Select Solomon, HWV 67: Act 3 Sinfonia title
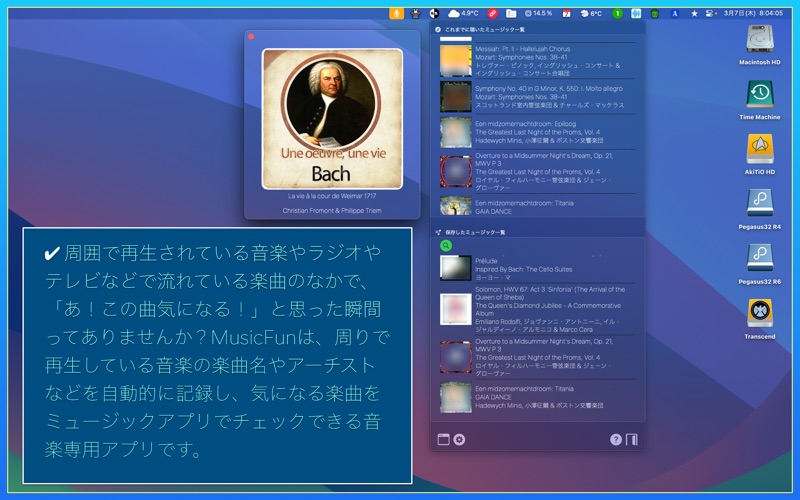The width and height of the screenshot is (800, 500). click(550, 293)
